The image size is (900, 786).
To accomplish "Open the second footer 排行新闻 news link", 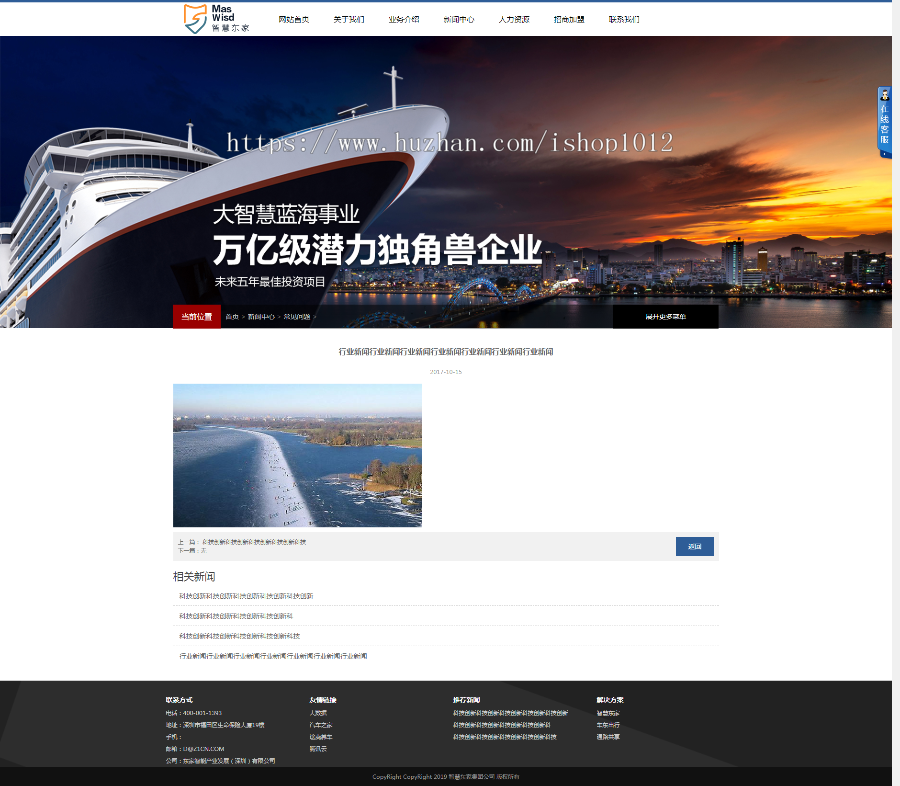I will (502, 725).
